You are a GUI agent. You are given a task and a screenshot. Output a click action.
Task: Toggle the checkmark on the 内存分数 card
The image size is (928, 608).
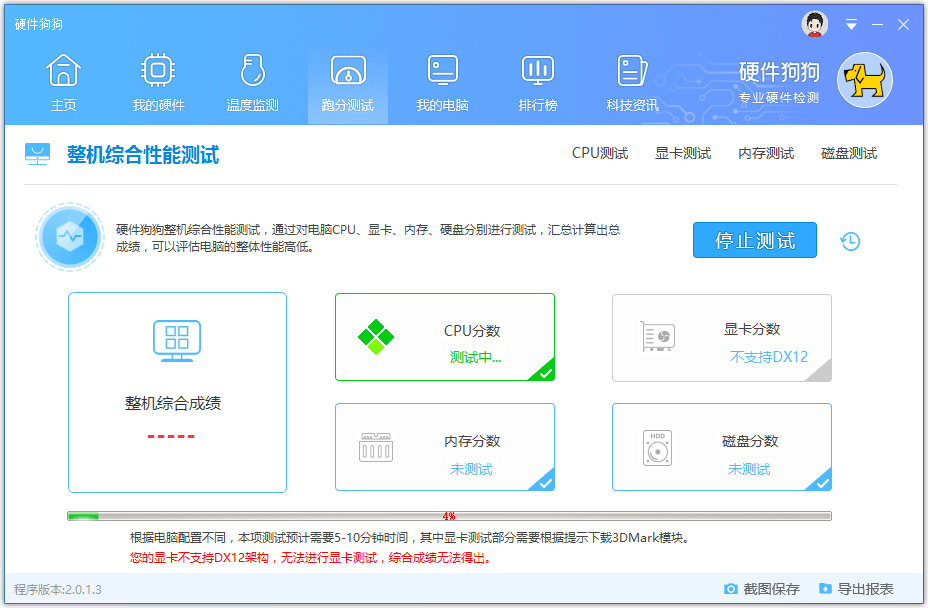[547, 485]
